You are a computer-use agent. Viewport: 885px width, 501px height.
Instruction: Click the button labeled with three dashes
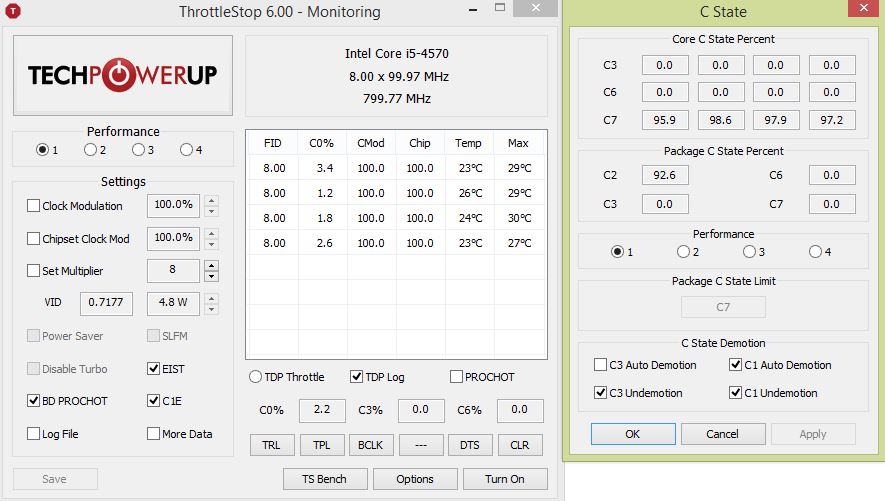(x=420, y=445)
